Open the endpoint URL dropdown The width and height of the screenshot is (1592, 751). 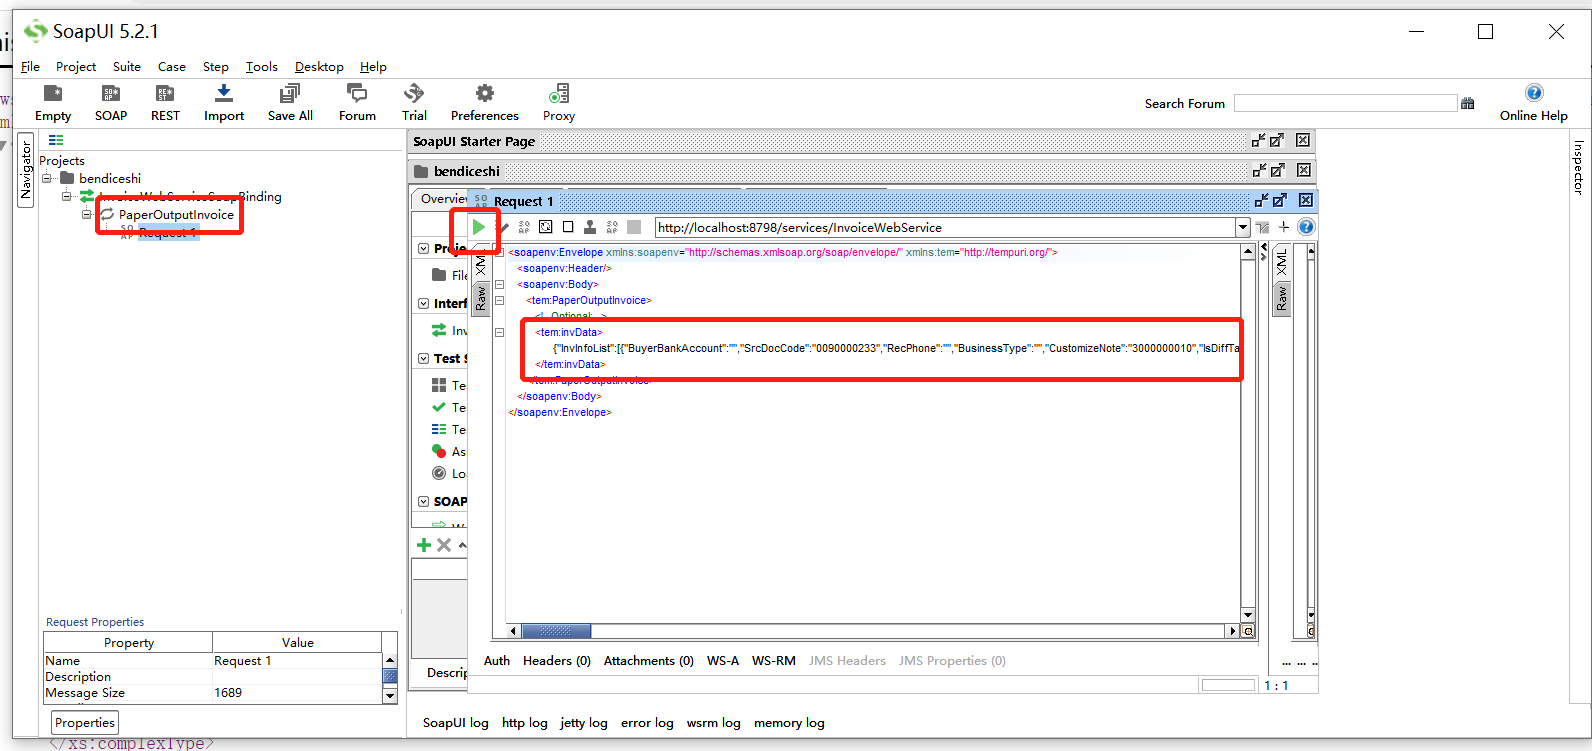[1243, 227]
